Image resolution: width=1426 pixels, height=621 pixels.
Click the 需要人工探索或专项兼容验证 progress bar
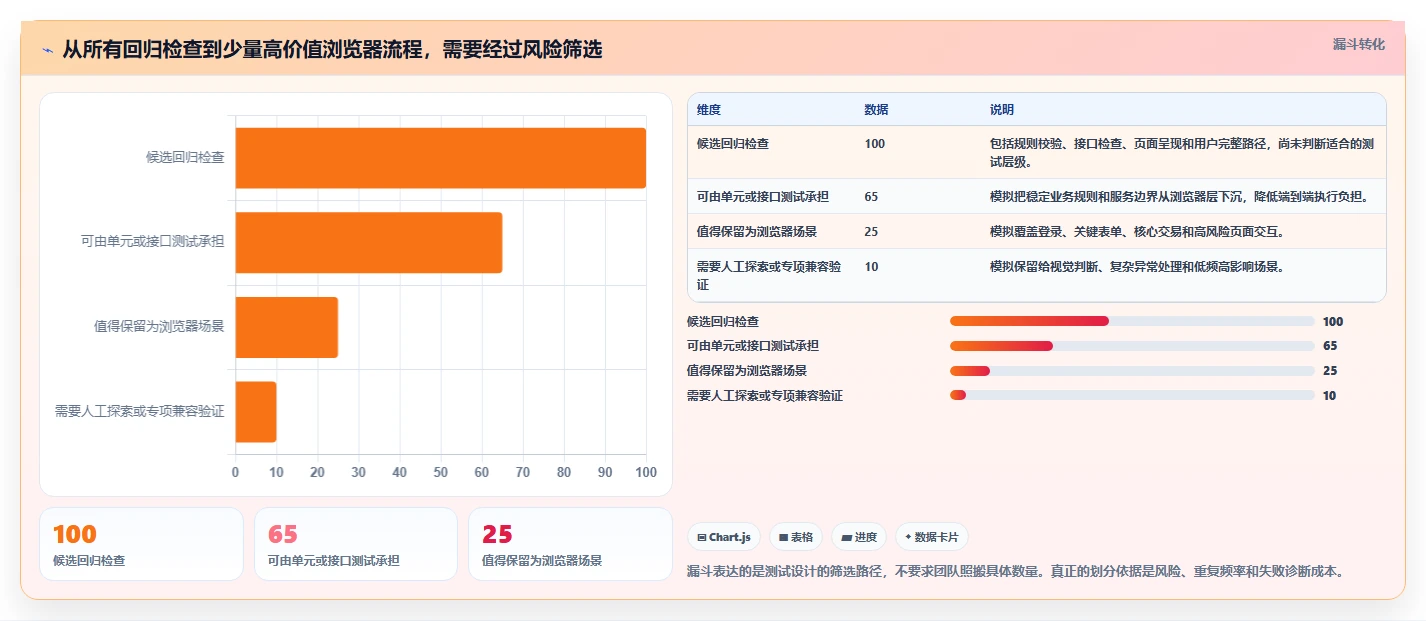tap(1132, 395)
